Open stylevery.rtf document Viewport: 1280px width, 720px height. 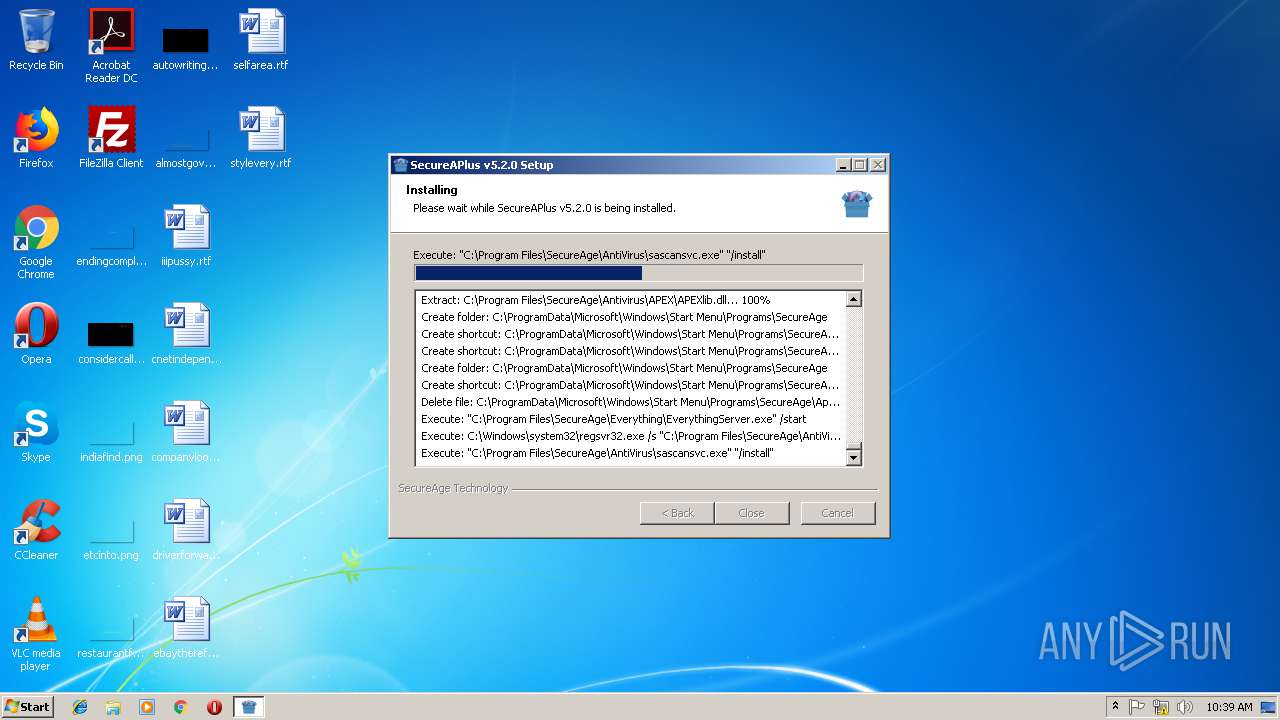(x=261, y=138)
